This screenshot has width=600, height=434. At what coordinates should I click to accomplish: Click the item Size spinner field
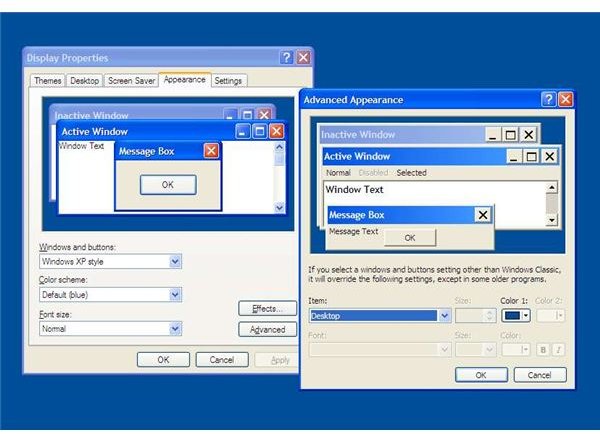click(x=476, y=316)
